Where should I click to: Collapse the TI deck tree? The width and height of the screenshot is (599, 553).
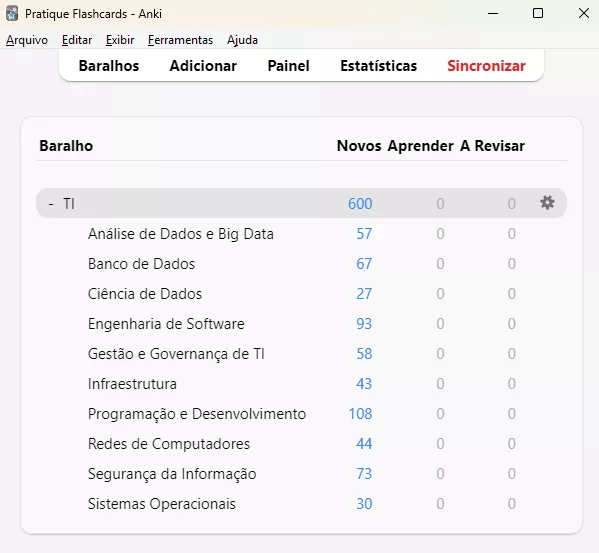coord(51,204)
